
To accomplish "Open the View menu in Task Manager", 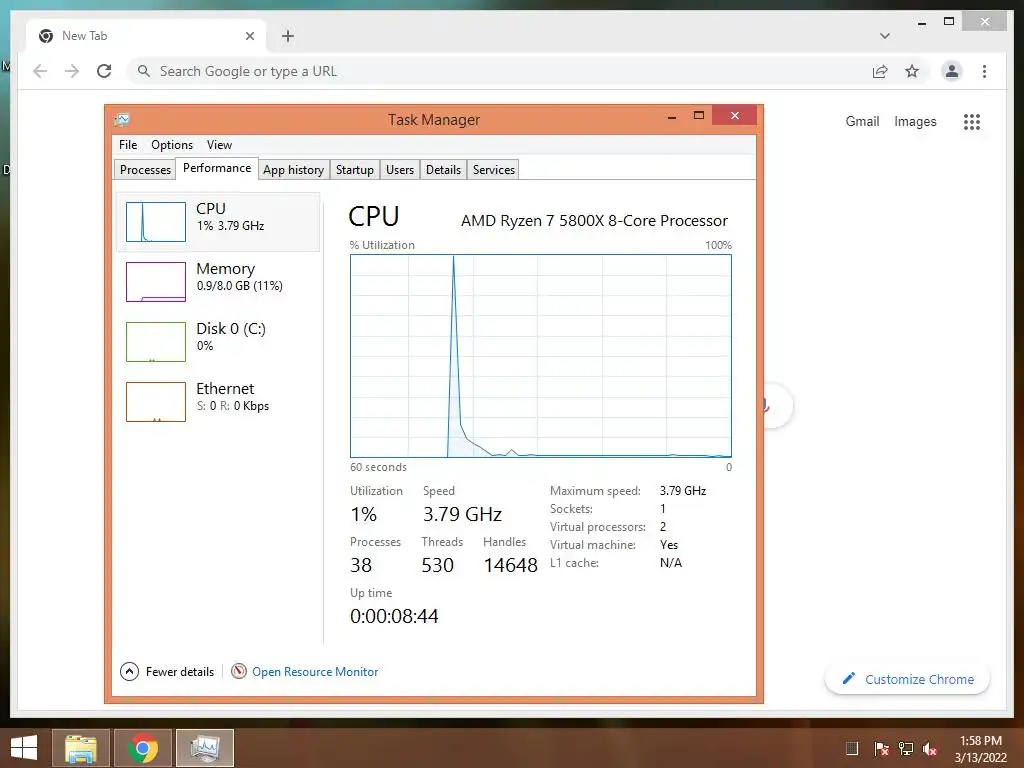I will tap(219, 145).
